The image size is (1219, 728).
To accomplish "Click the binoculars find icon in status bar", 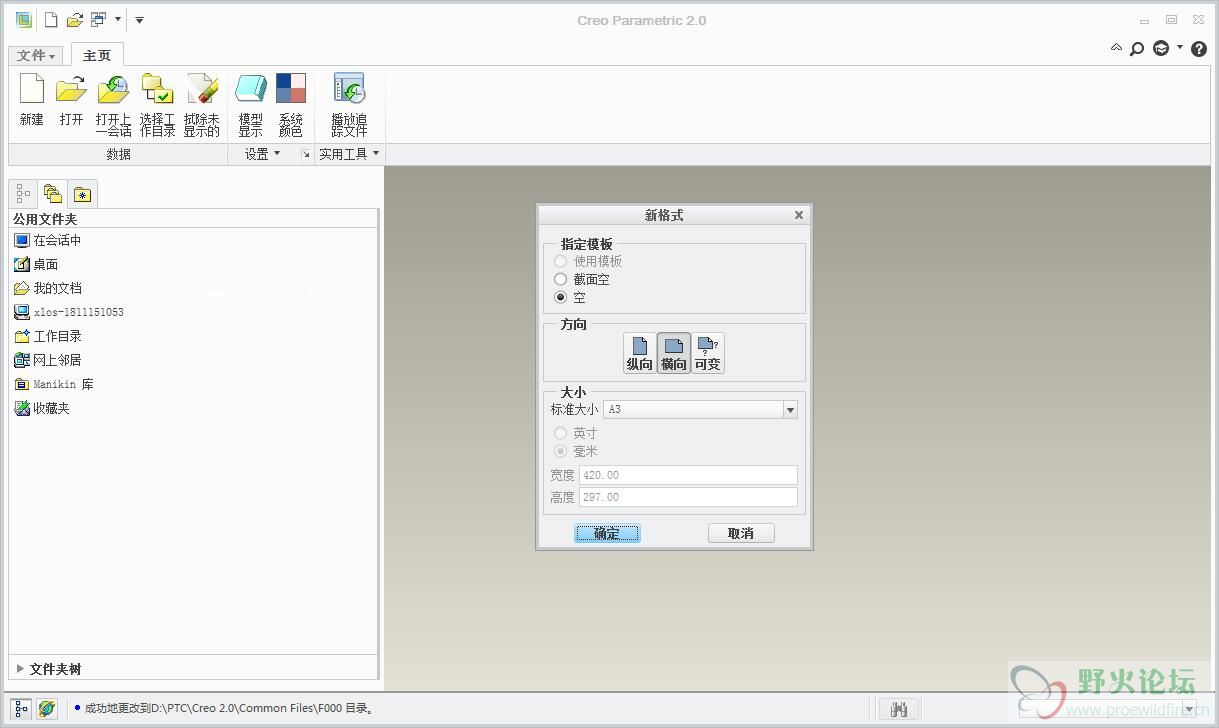I will point(898,709).
